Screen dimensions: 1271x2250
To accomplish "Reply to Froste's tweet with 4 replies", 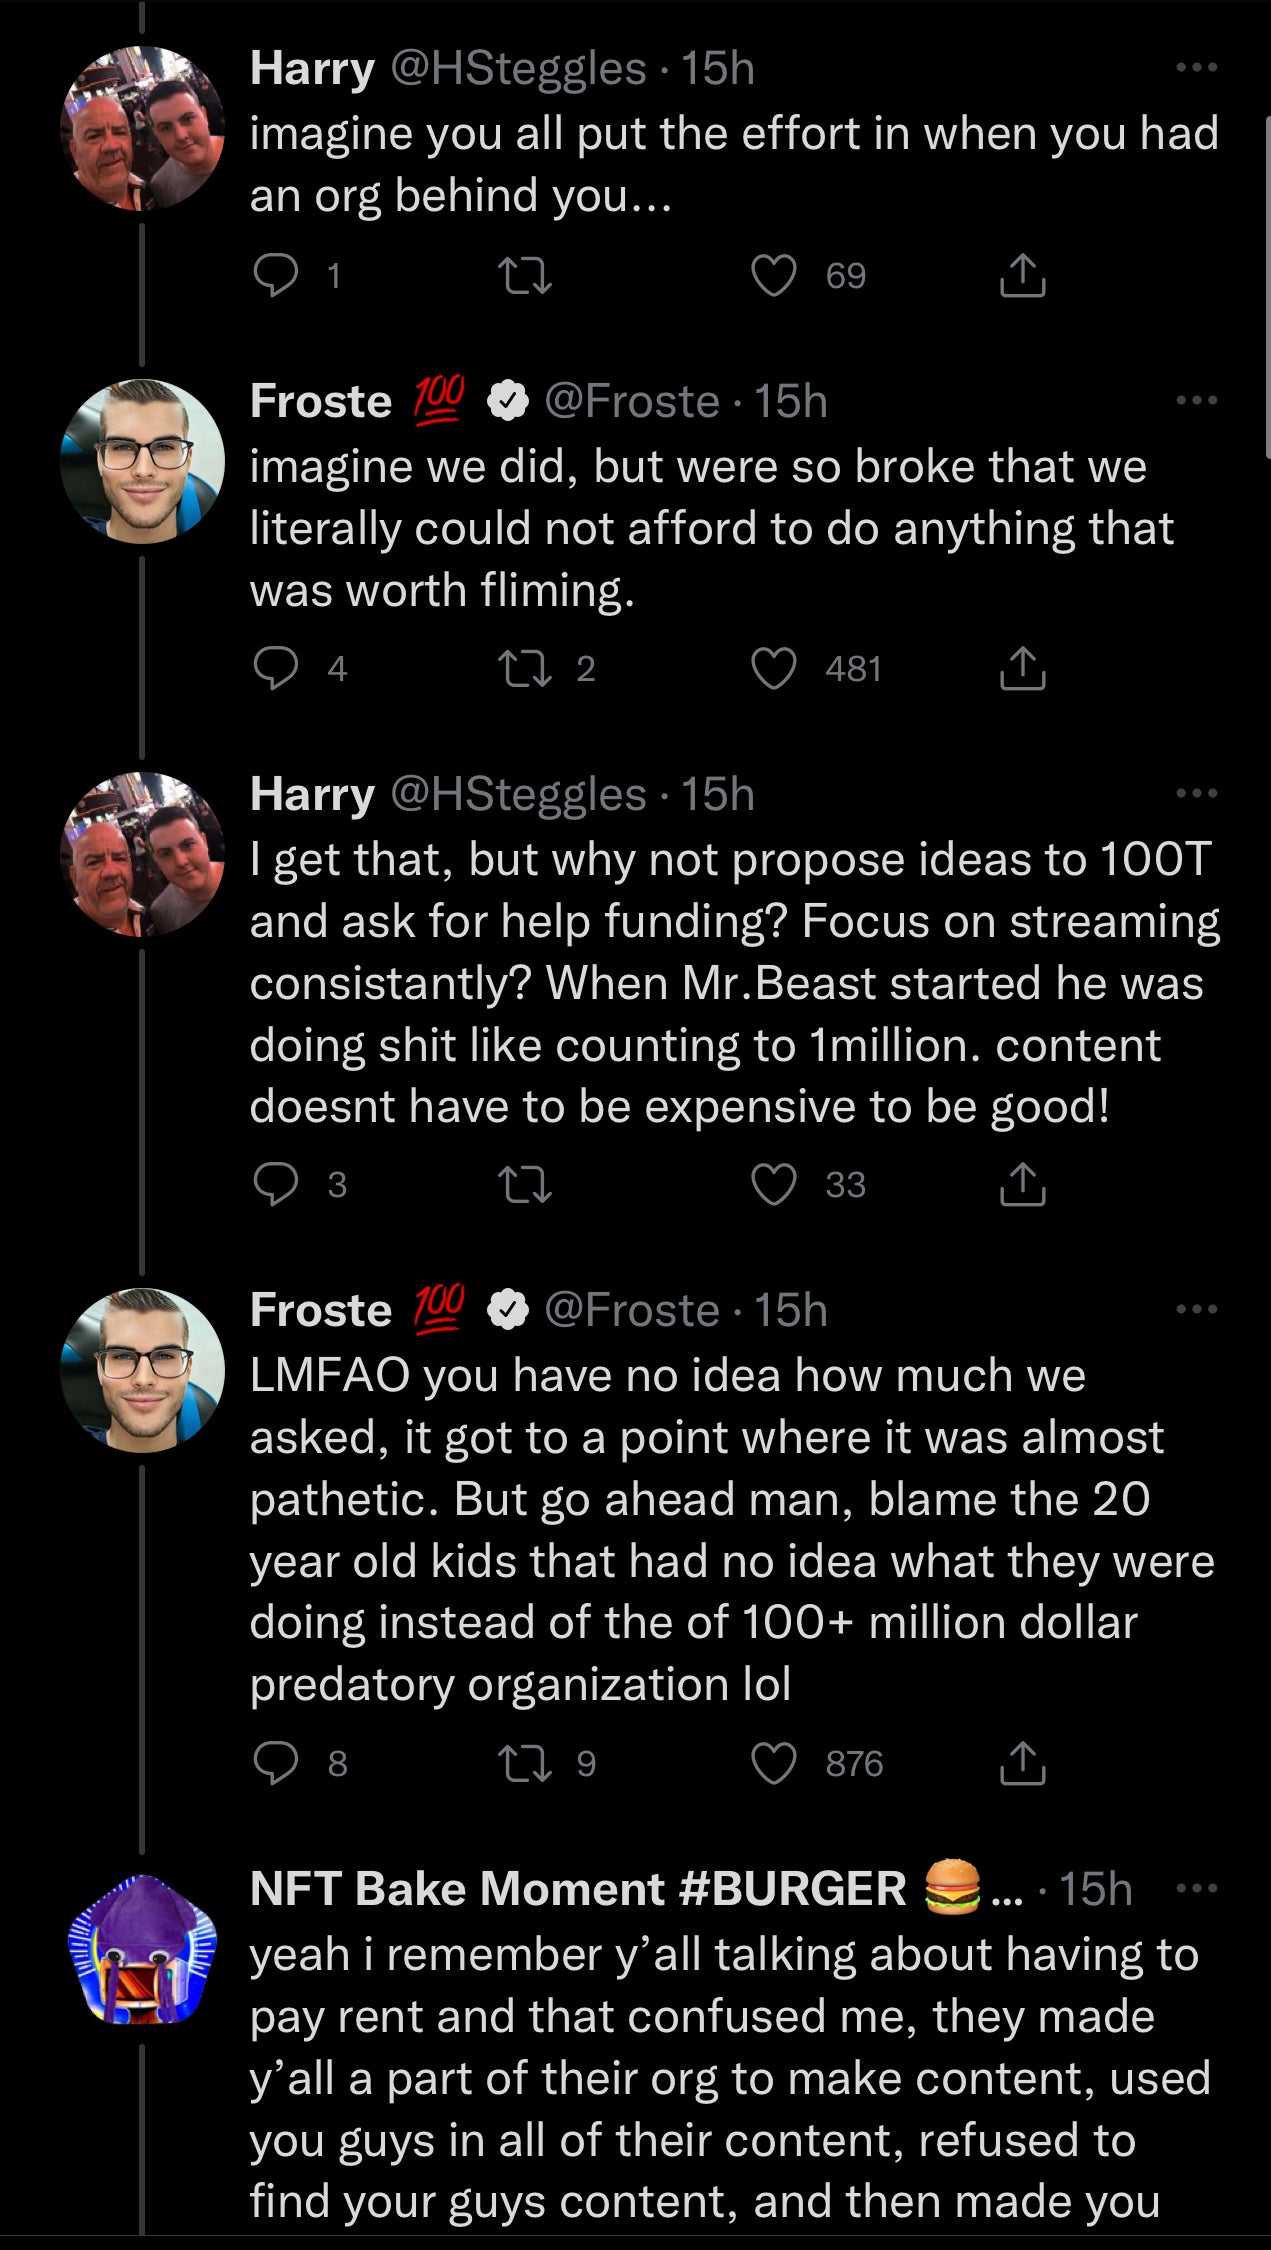I will click(x=275, y=668).
